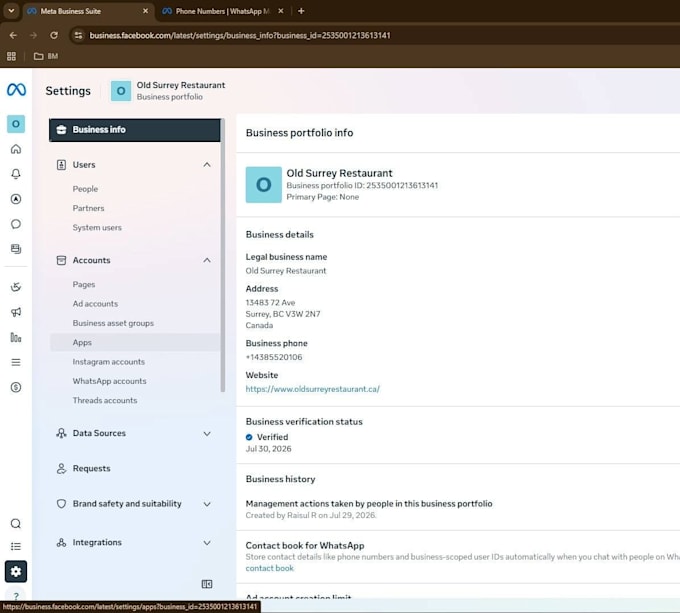Open the Billing dollar icon
Image resolution: width=680 pixels, height=613 pixels.
point(16,387)
